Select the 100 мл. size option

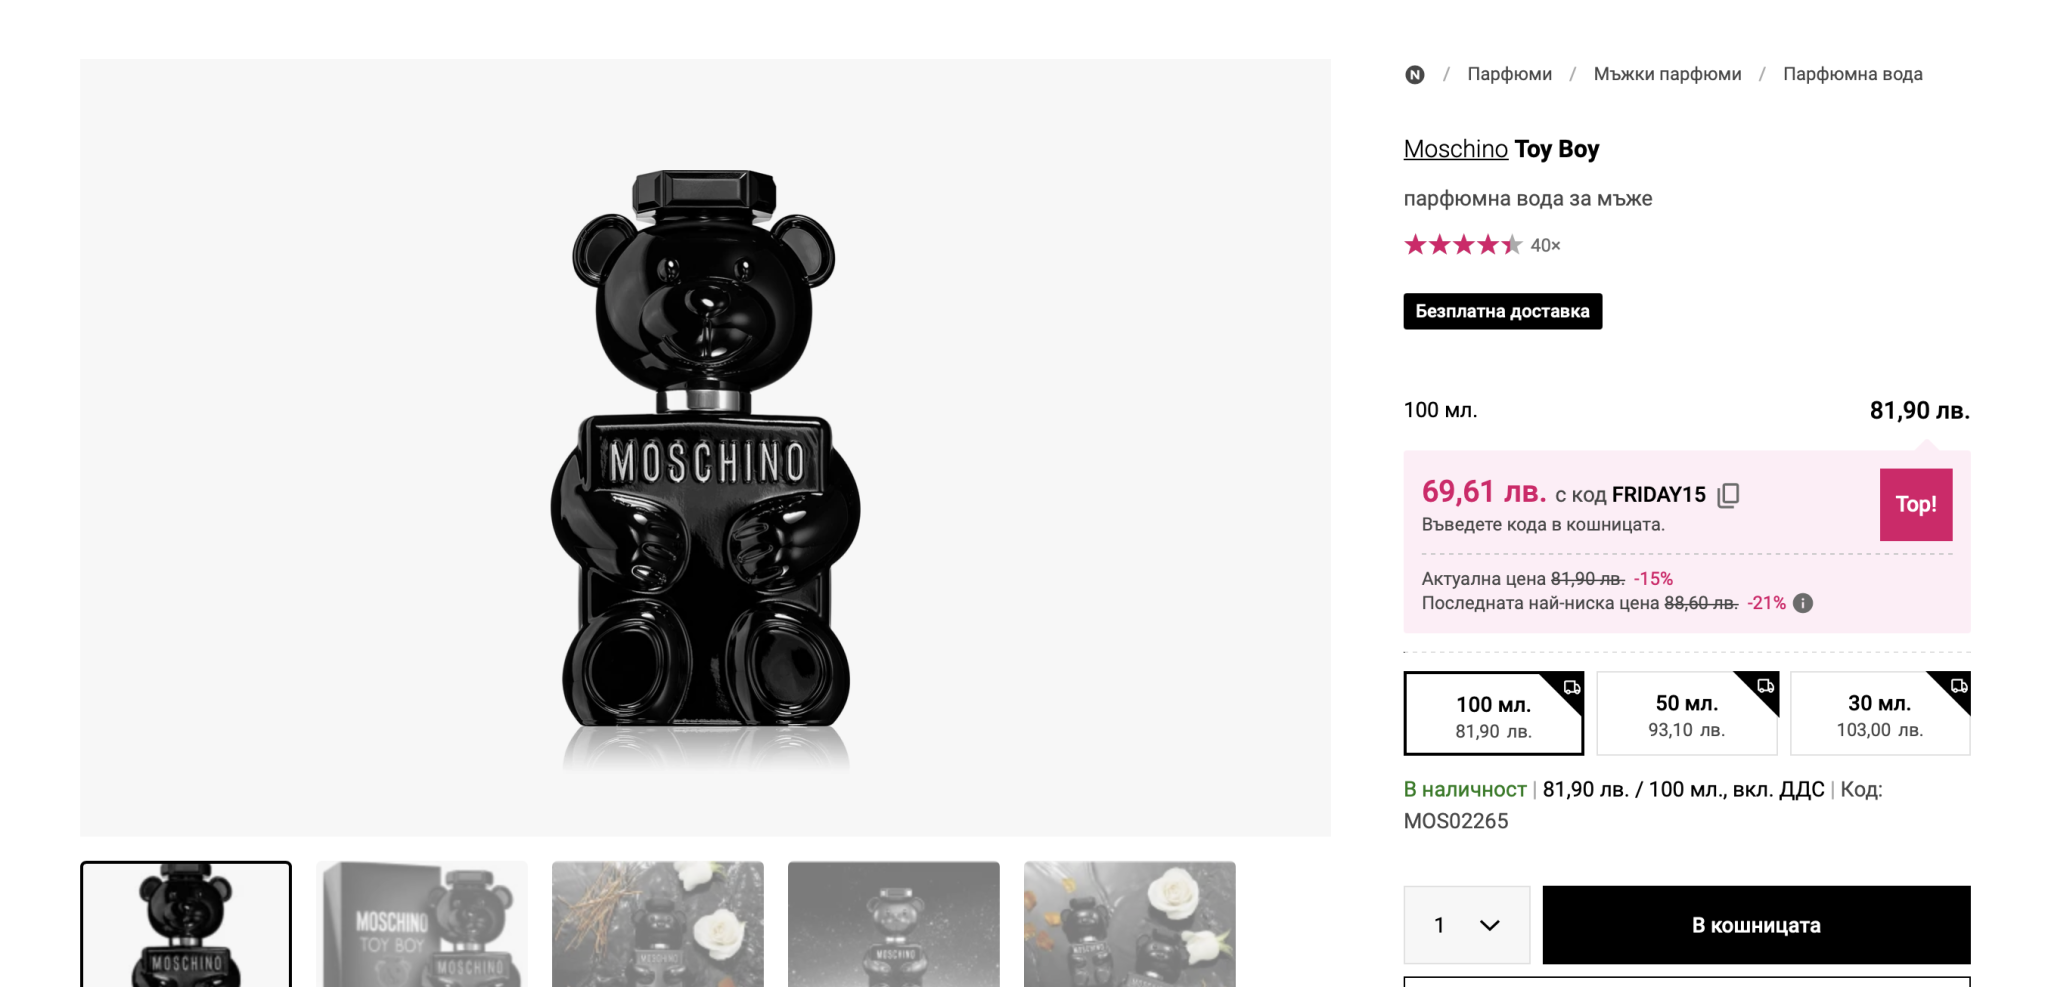click(x=1492, y=716)
